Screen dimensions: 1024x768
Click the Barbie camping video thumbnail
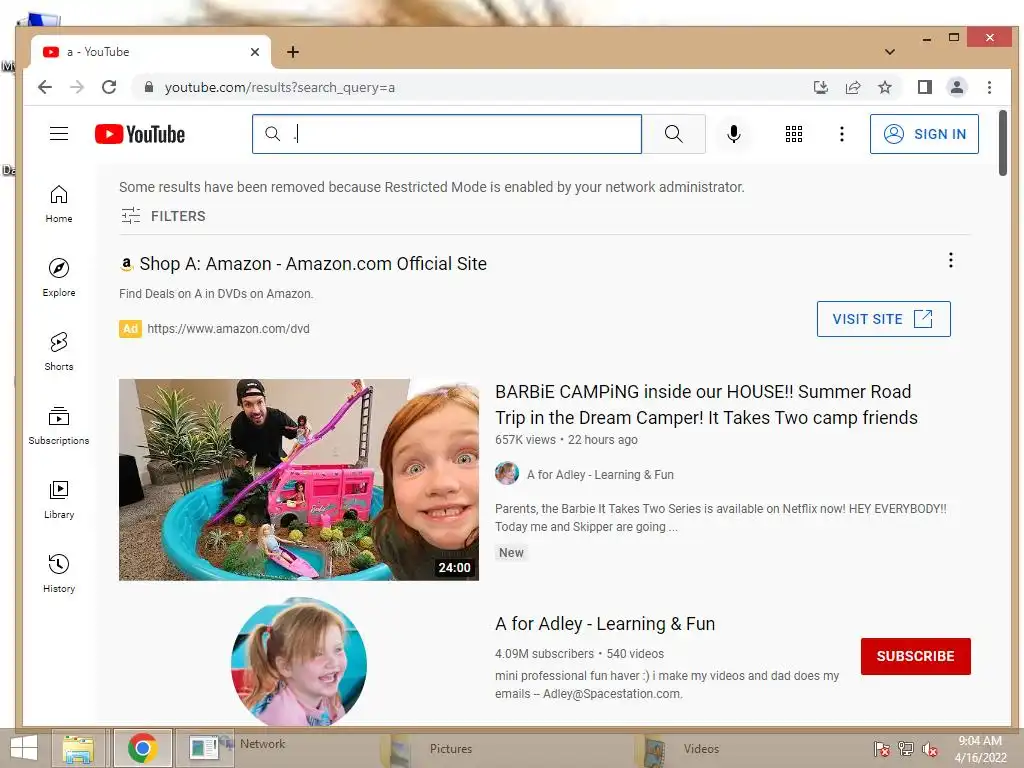click(298, 479)
